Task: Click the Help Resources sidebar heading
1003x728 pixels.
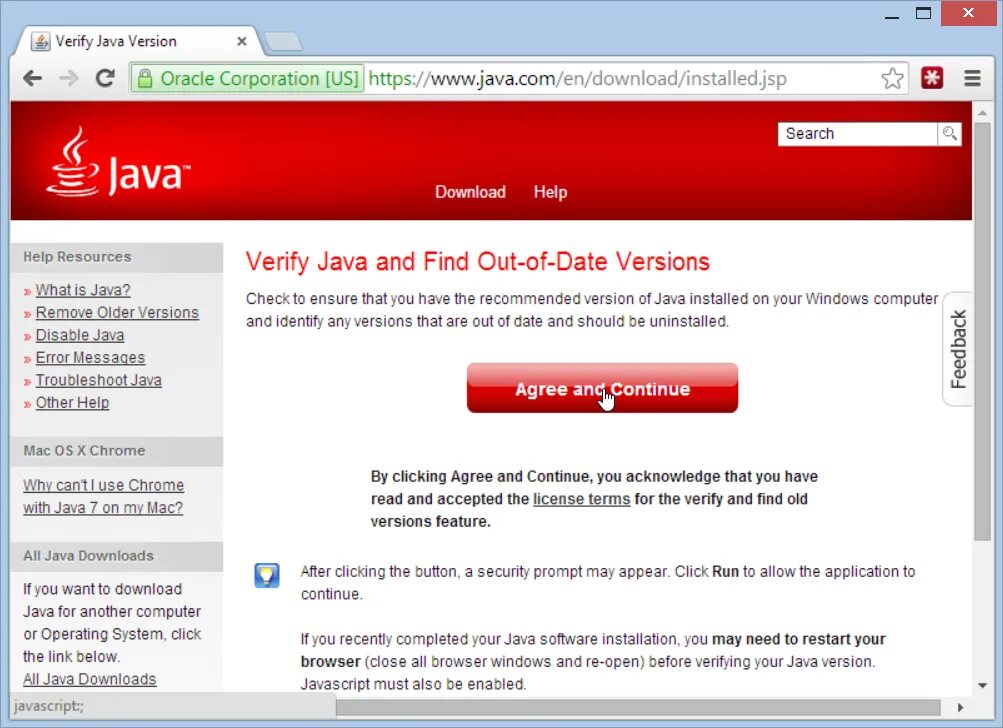Action: (77, 257)
